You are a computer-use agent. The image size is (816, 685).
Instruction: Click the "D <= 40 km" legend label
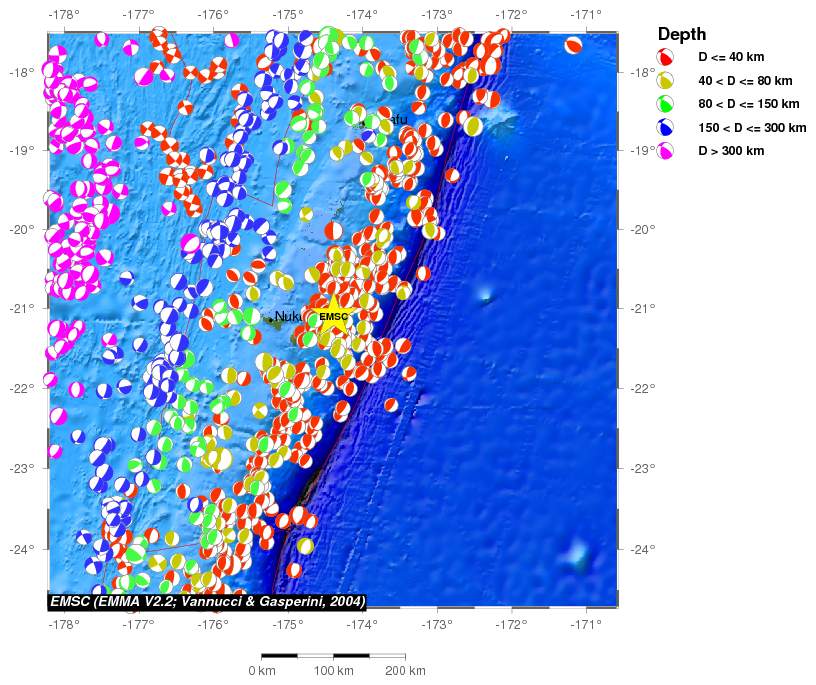(731, 57)
